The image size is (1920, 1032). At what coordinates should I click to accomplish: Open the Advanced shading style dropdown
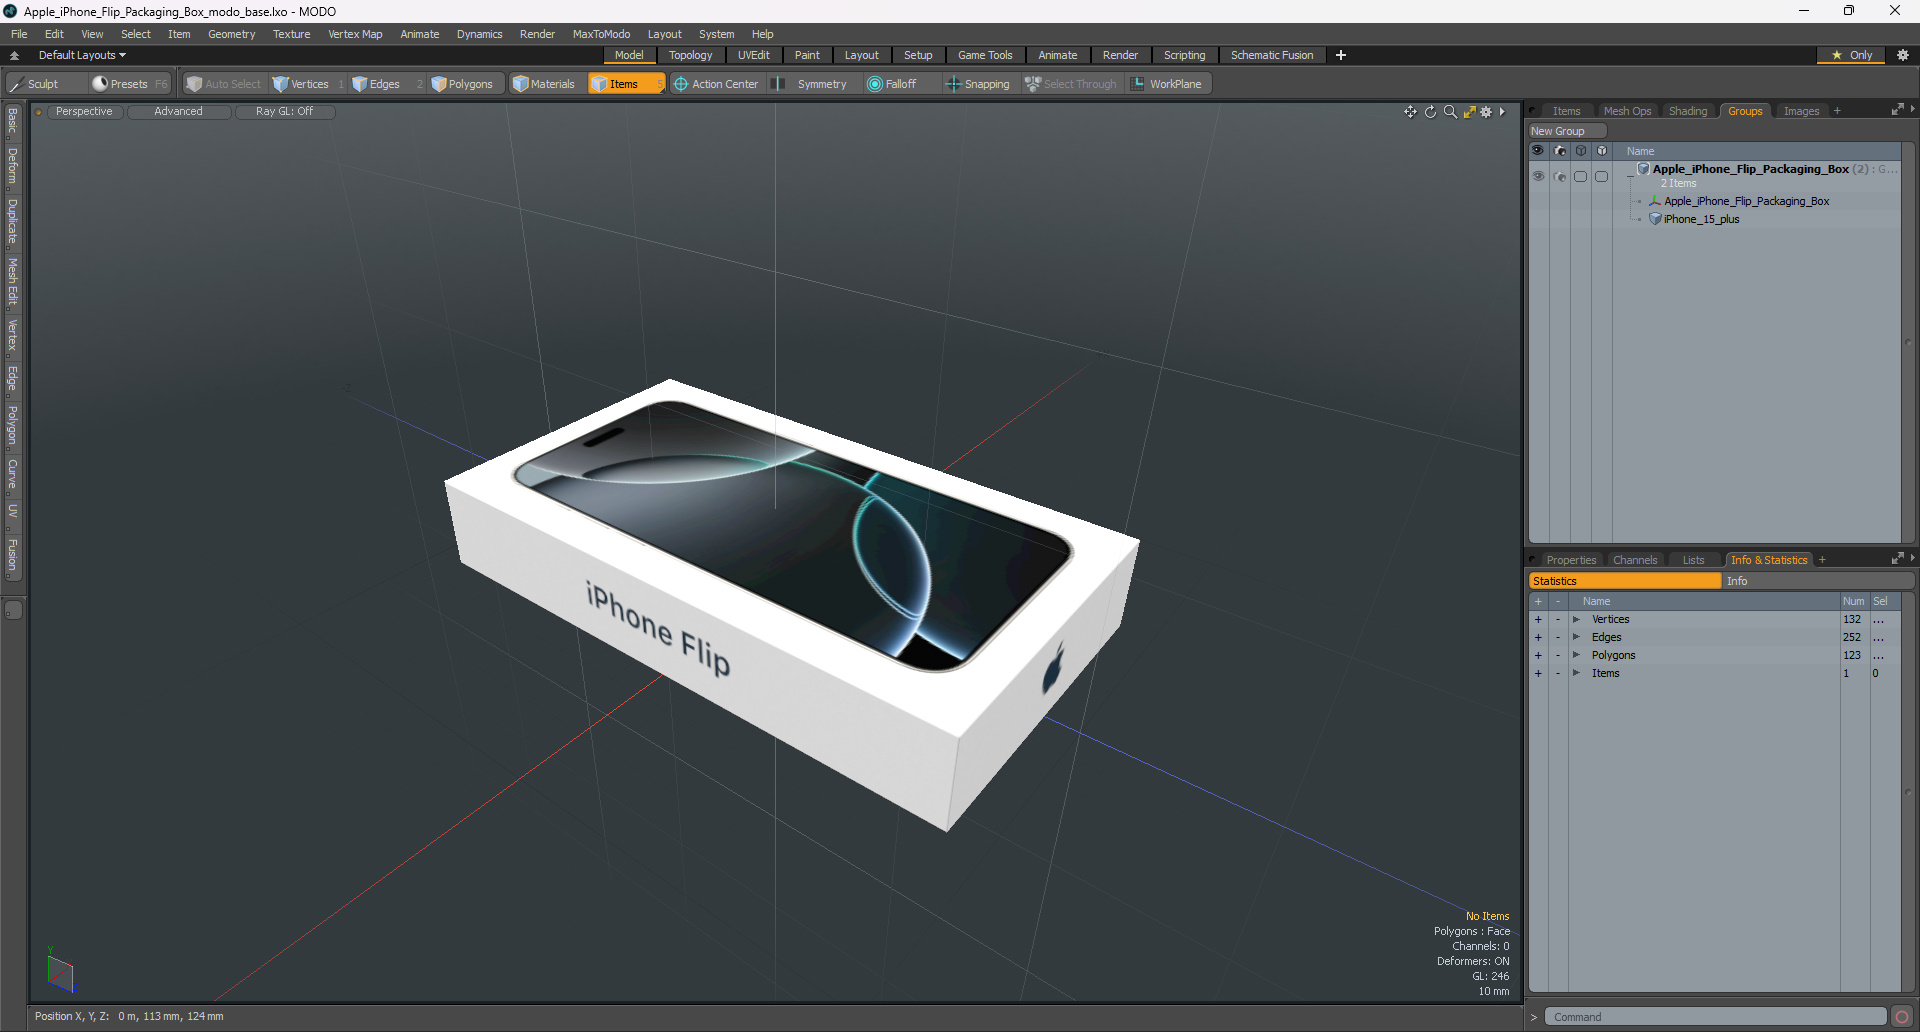pos(178,112)
